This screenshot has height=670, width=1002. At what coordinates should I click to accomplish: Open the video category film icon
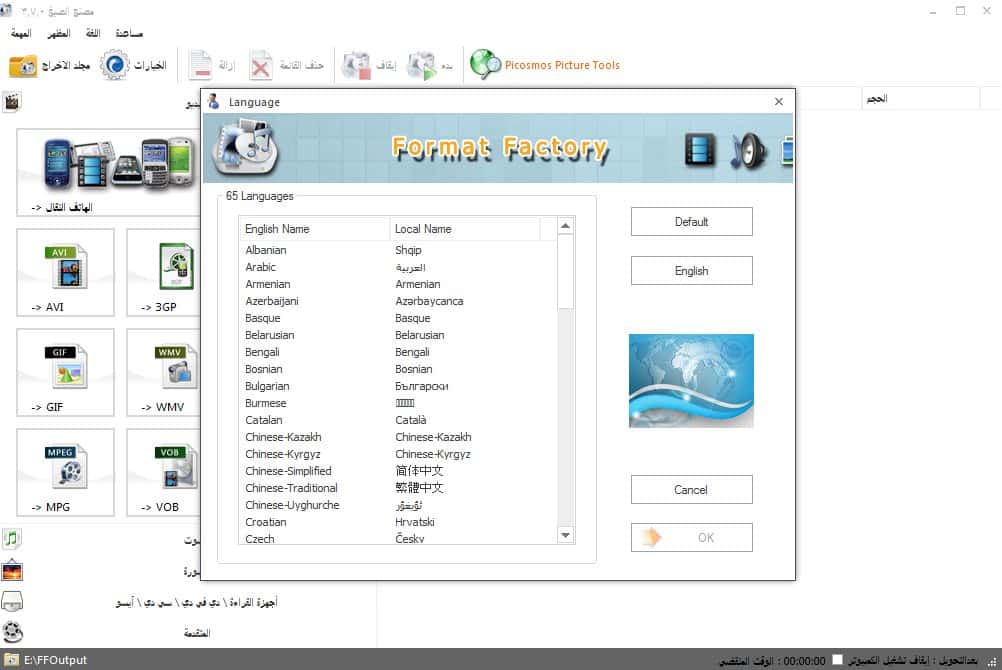pos(12,102)
